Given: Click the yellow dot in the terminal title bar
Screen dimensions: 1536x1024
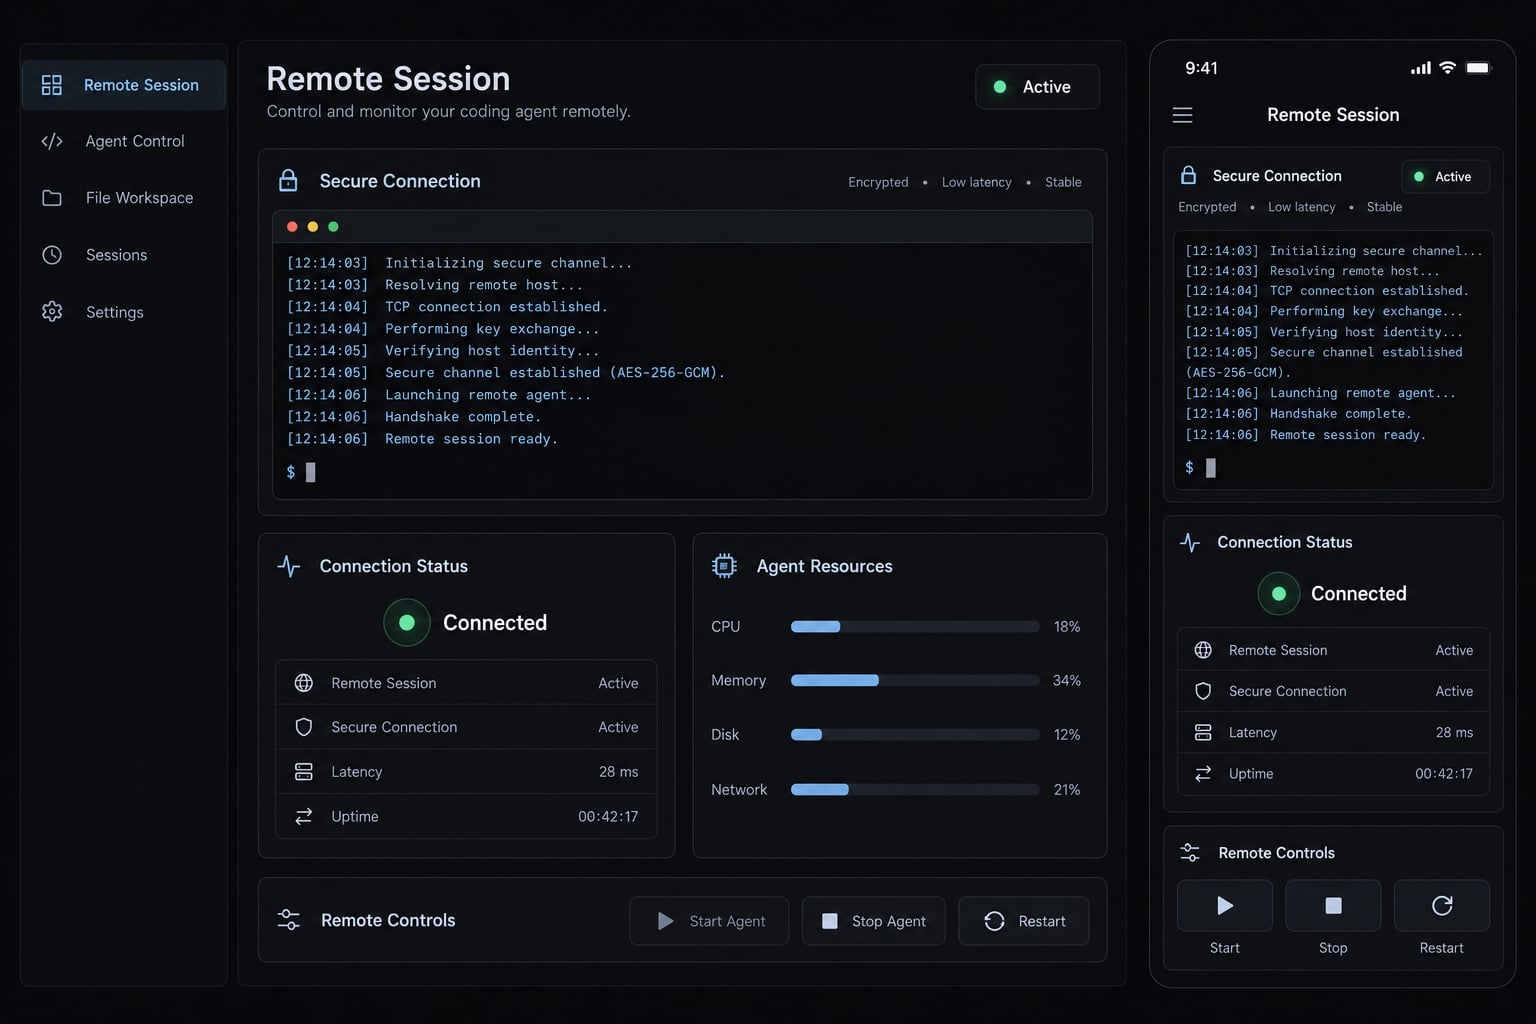Looking at the screenshot, I should tap(313, 227).
